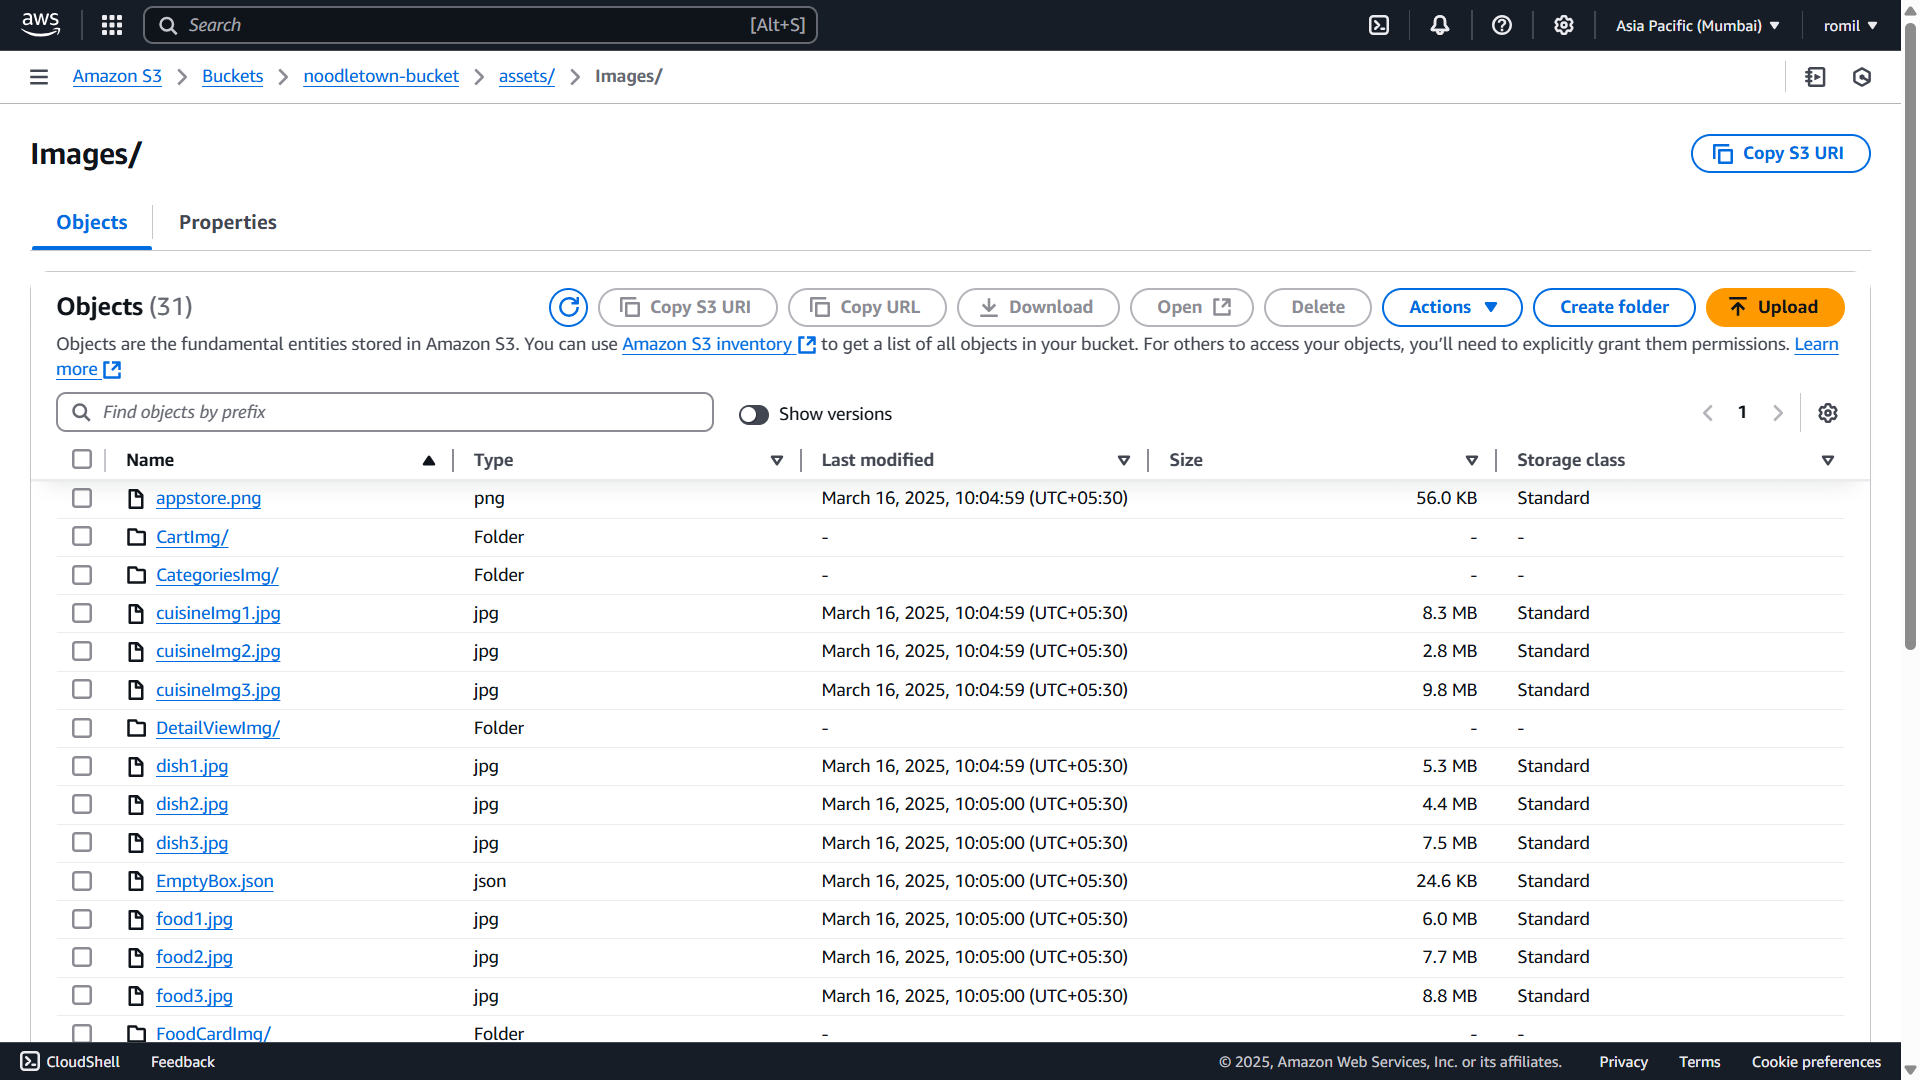Sort by the Name column arrow
The width and height of the screenshot is (1920, 1080).
(x=429, y=460)
